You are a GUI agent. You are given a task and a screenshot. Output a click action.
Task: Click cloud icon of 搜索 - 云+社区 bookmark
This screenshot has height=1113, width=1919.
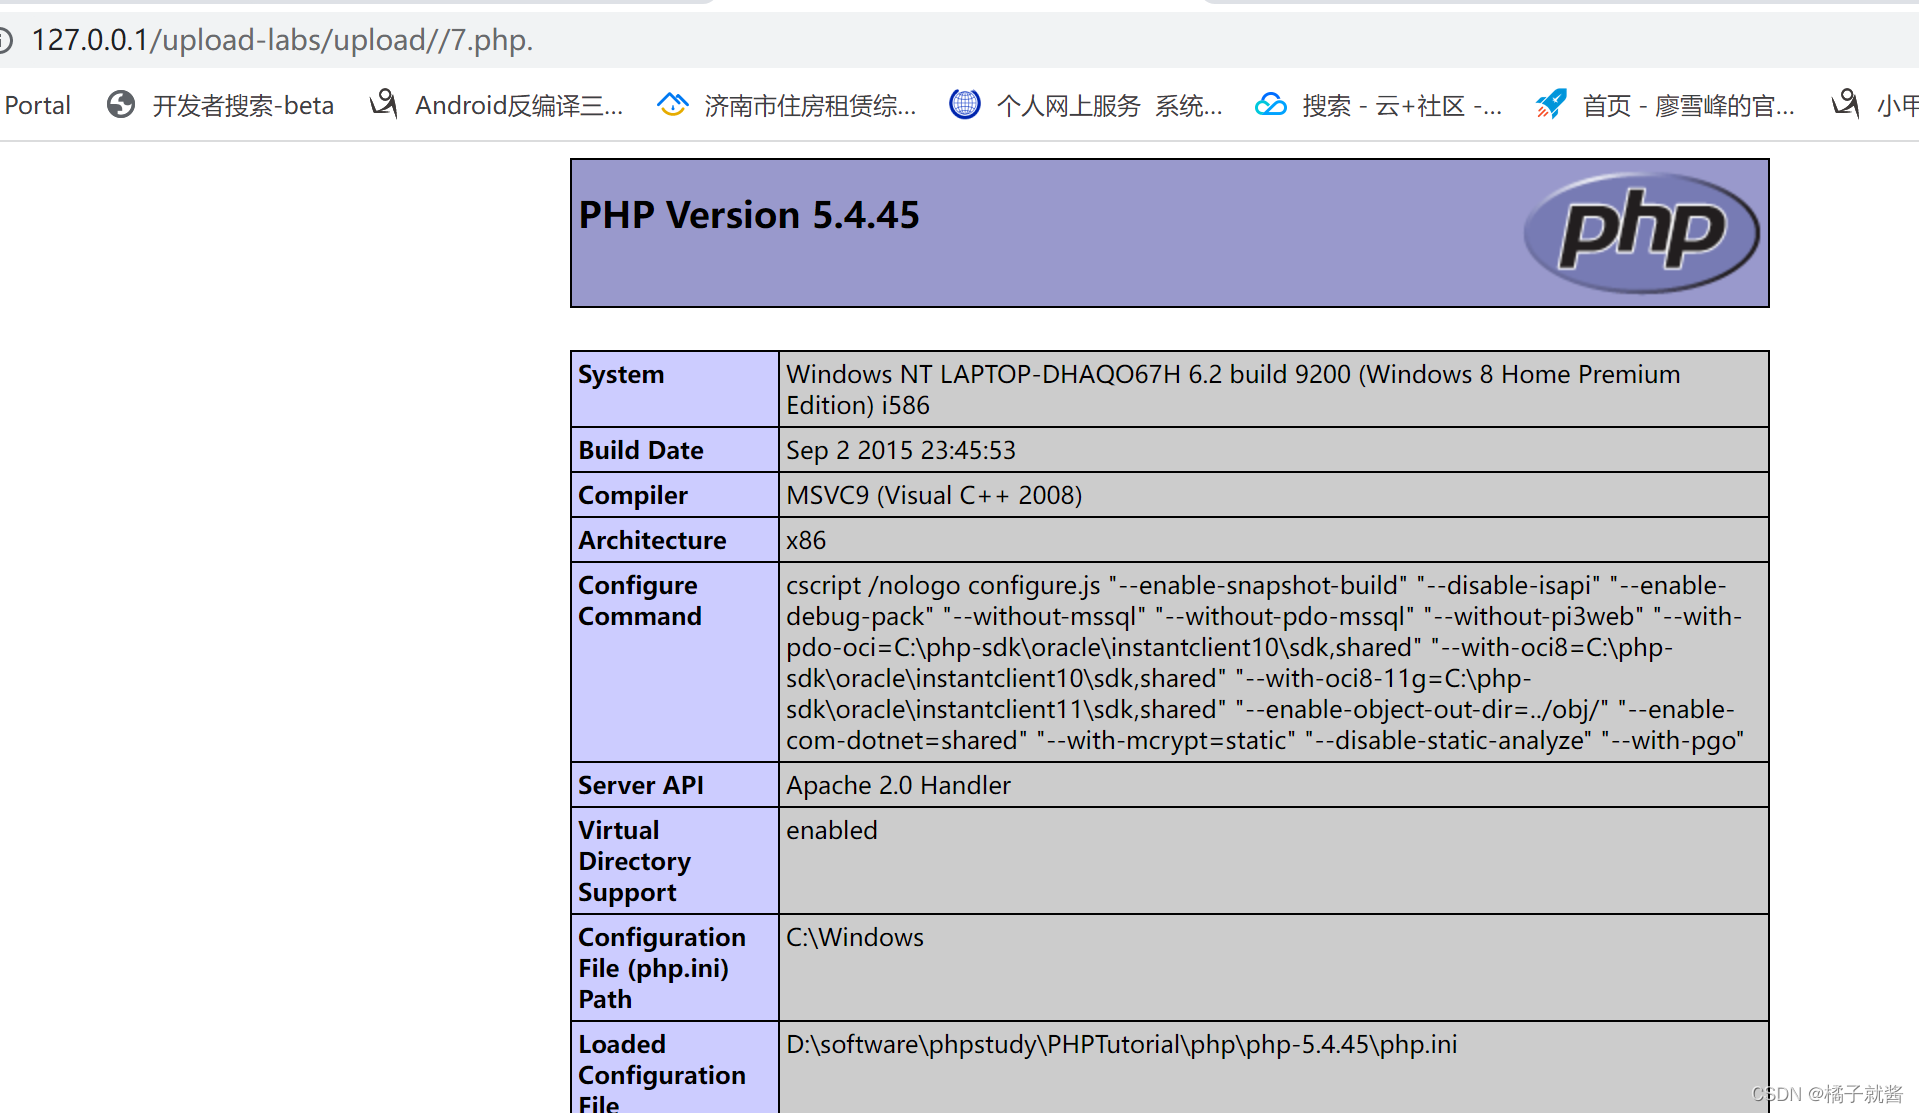(1271, 104)
